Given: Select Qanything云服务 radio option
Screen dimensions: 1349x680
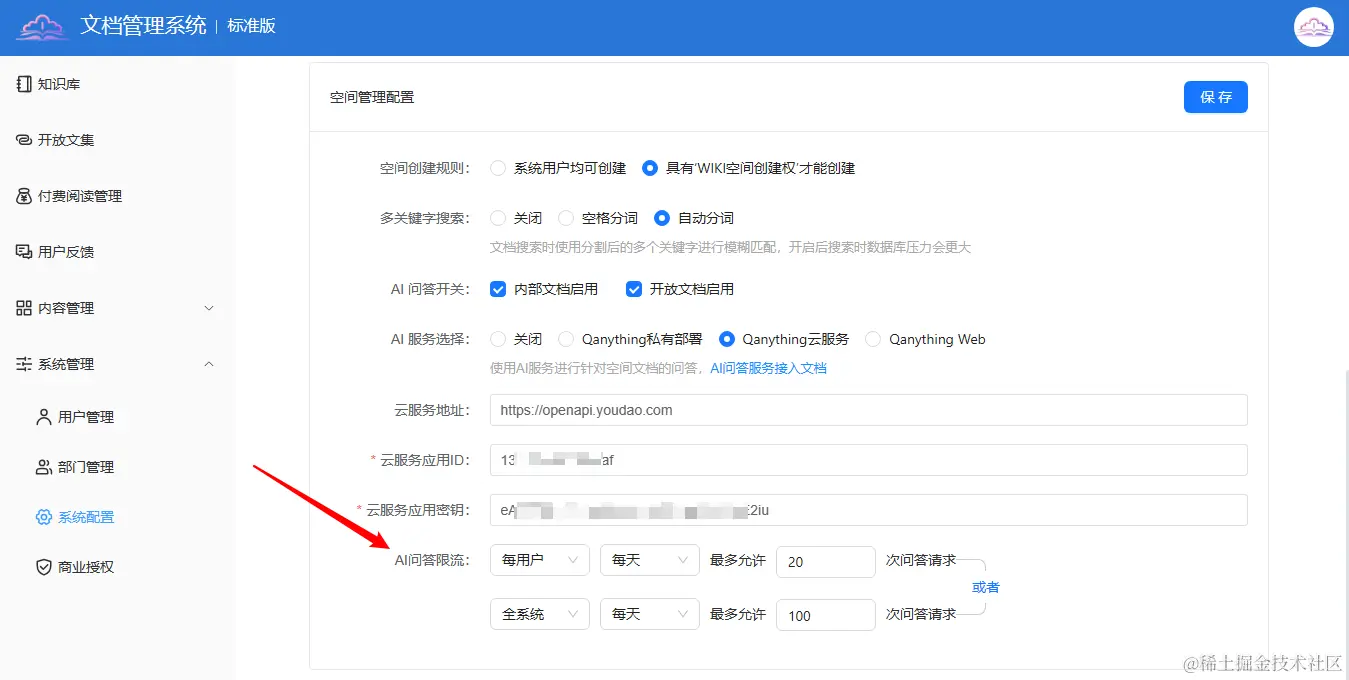Looking at the screenshot, I should click(727, 339).
